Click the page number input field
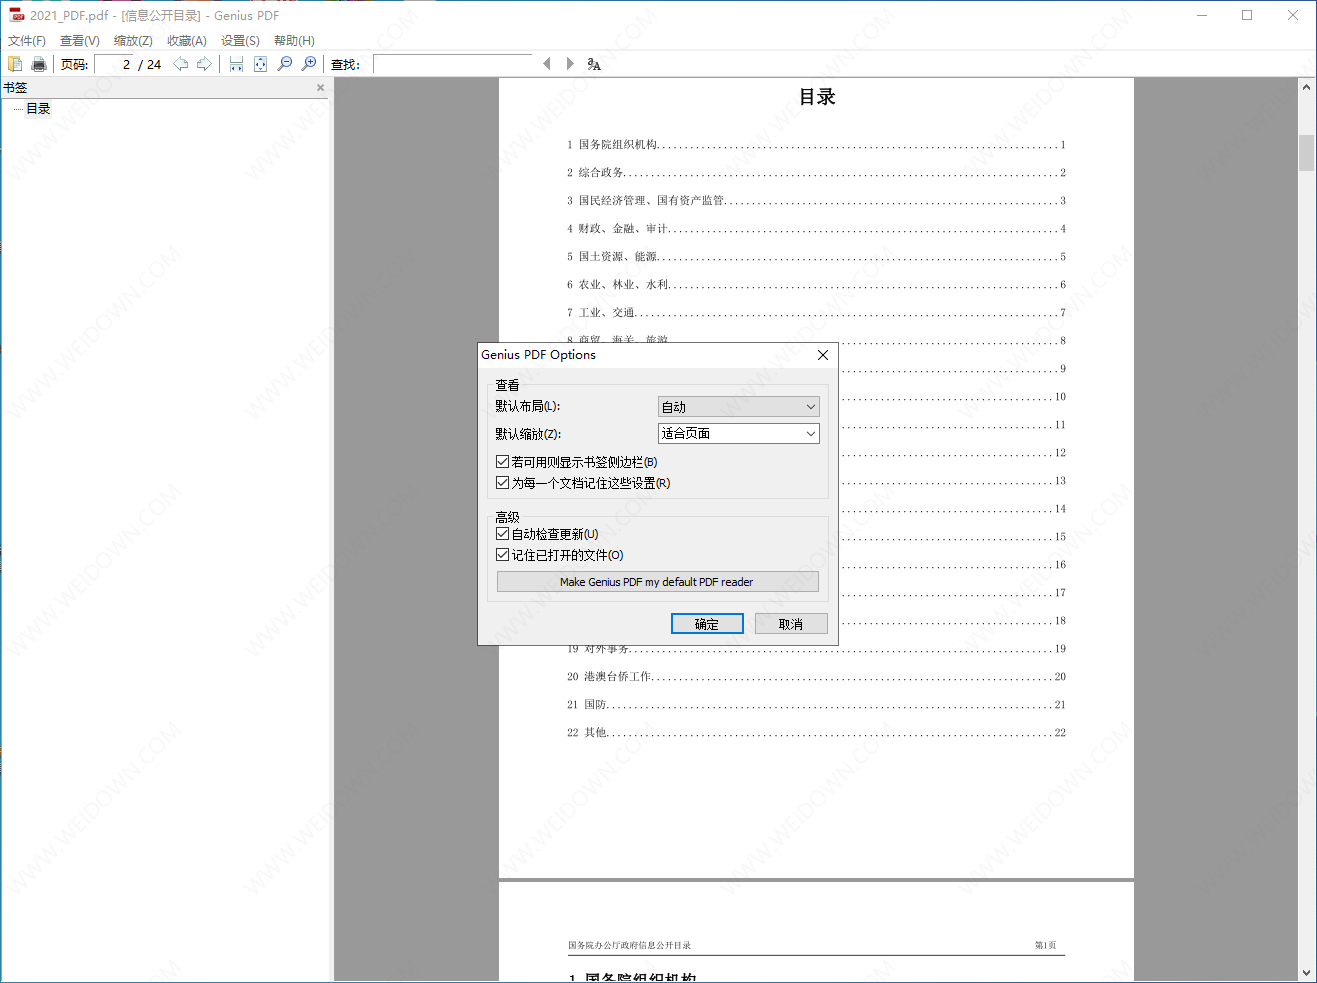The height and width of the screenshot is (983, 1317). coord(114,64)
